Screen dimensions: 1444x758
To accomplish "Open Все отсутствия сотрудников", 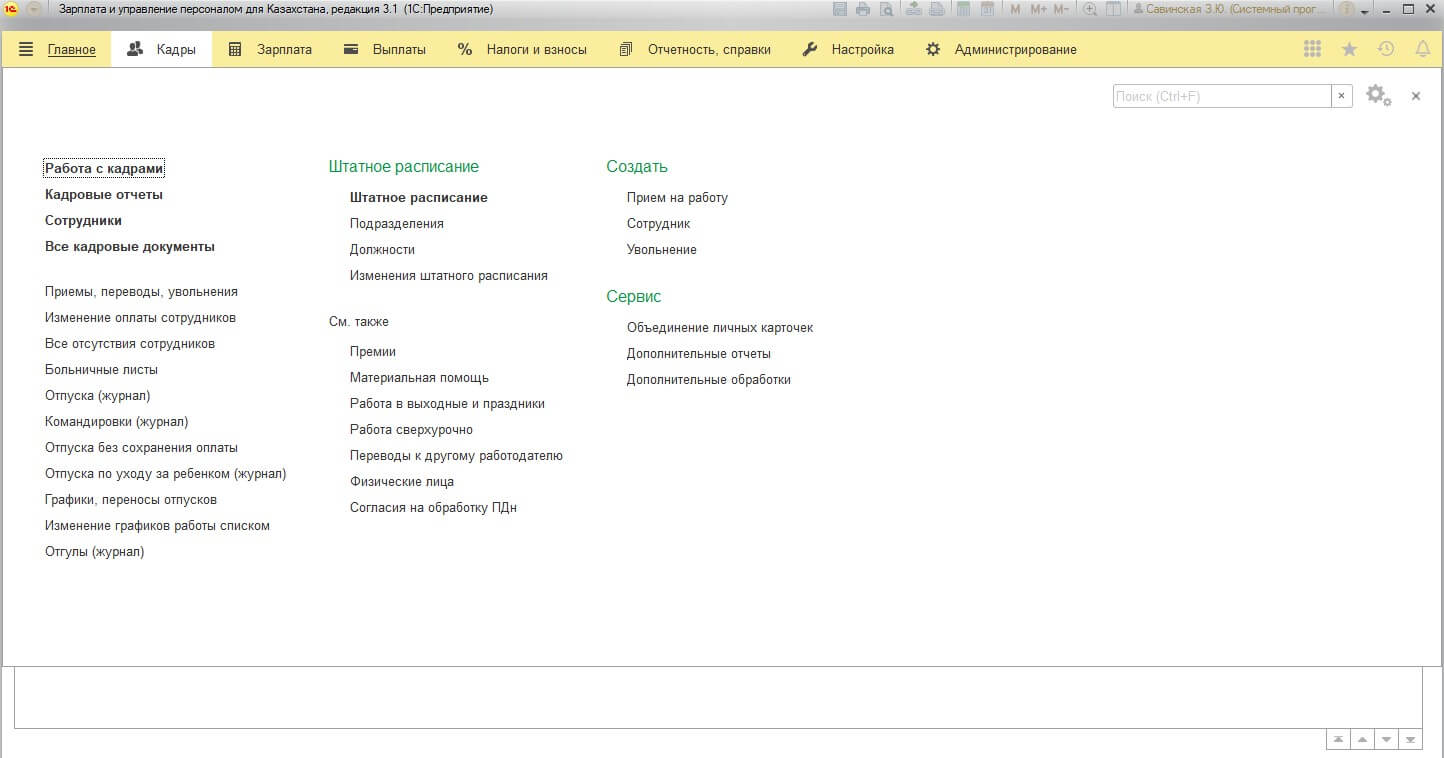I will click(130, 344).
